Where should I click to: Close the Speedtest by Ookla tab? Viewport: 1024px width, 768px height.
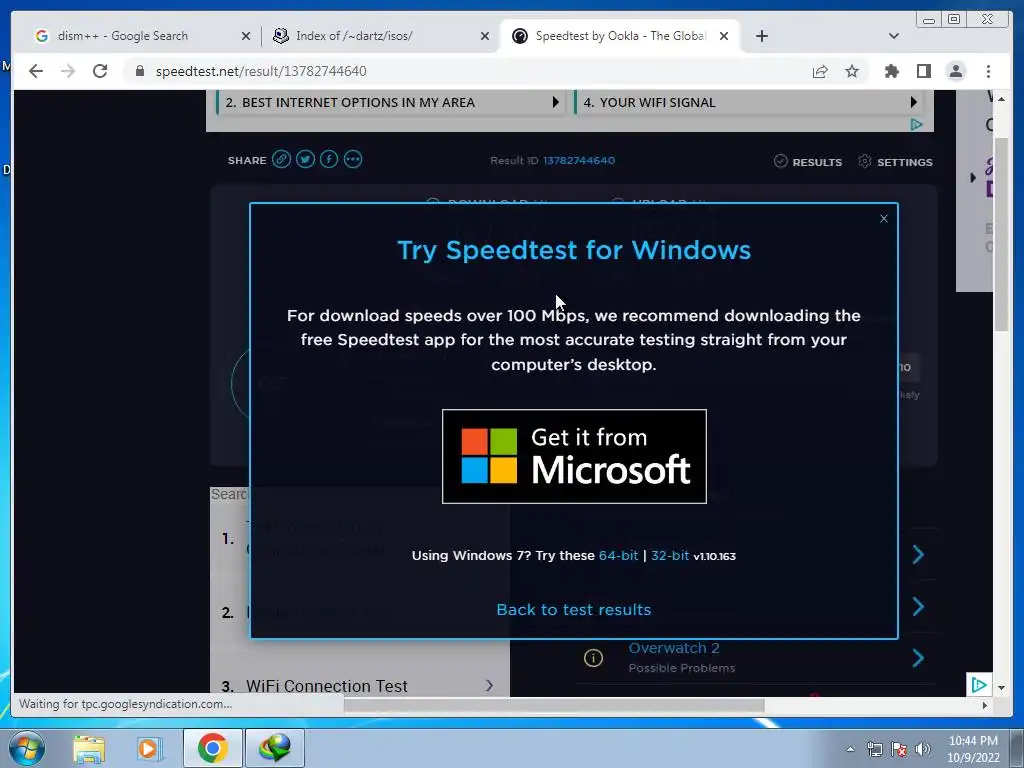pos(724,36)
